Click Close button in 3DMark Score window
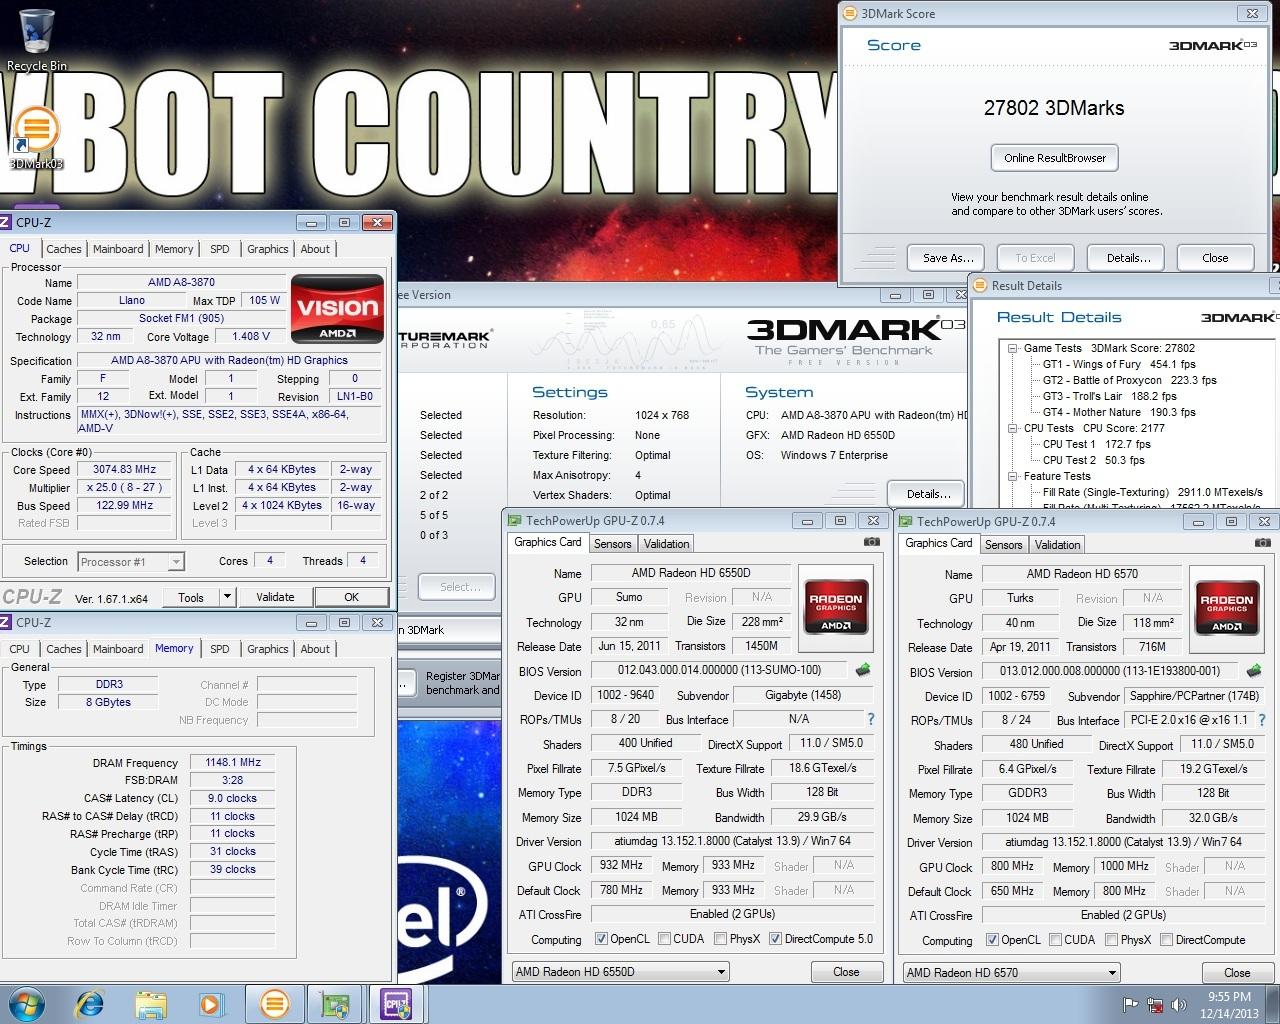 coord(1215,258)
